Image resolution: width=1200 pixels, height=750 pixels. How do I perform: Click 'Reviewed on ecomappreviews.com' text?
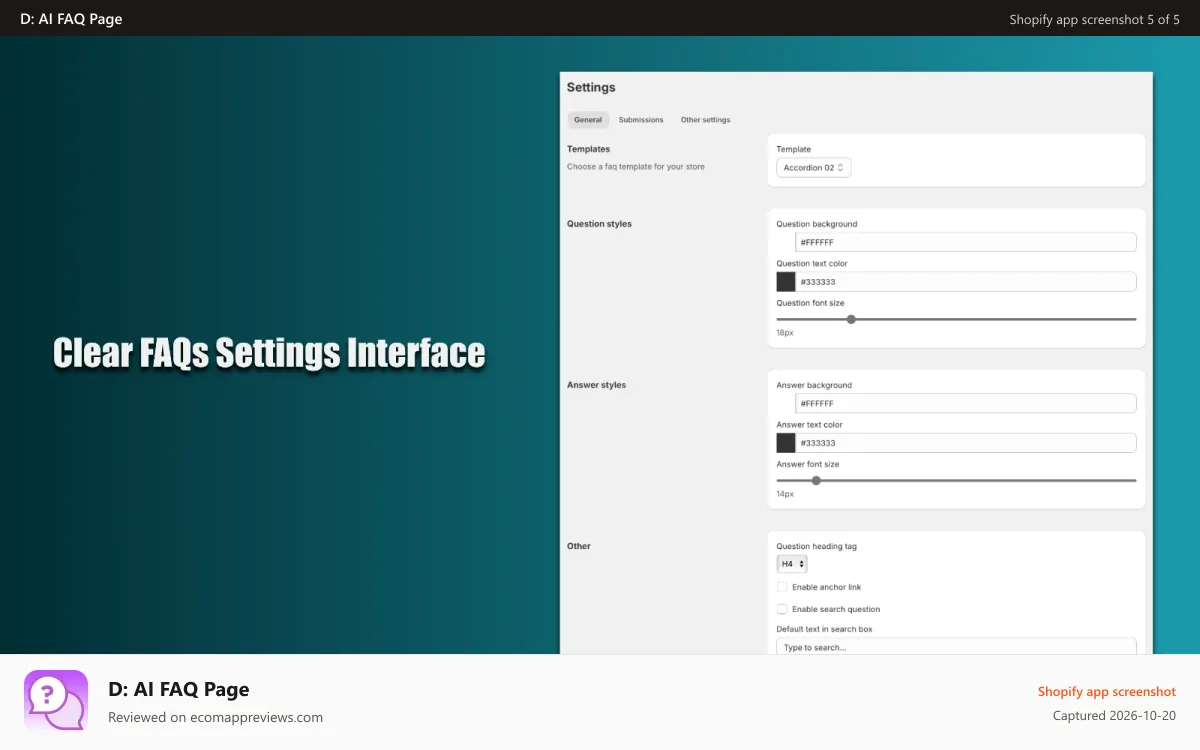215,717
